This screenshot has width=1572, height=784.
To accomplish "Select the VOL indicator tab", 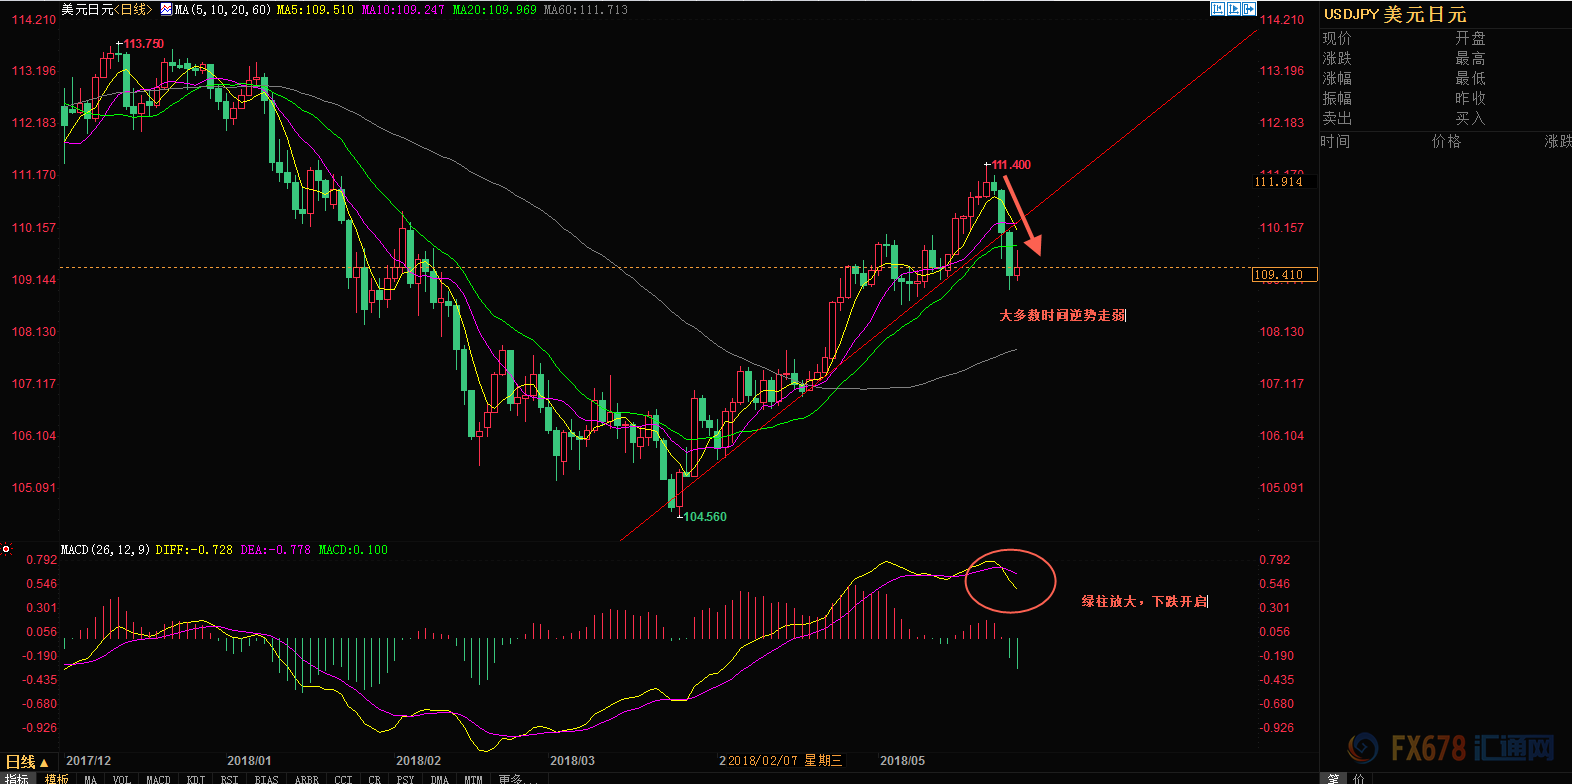I will point(121,779).
